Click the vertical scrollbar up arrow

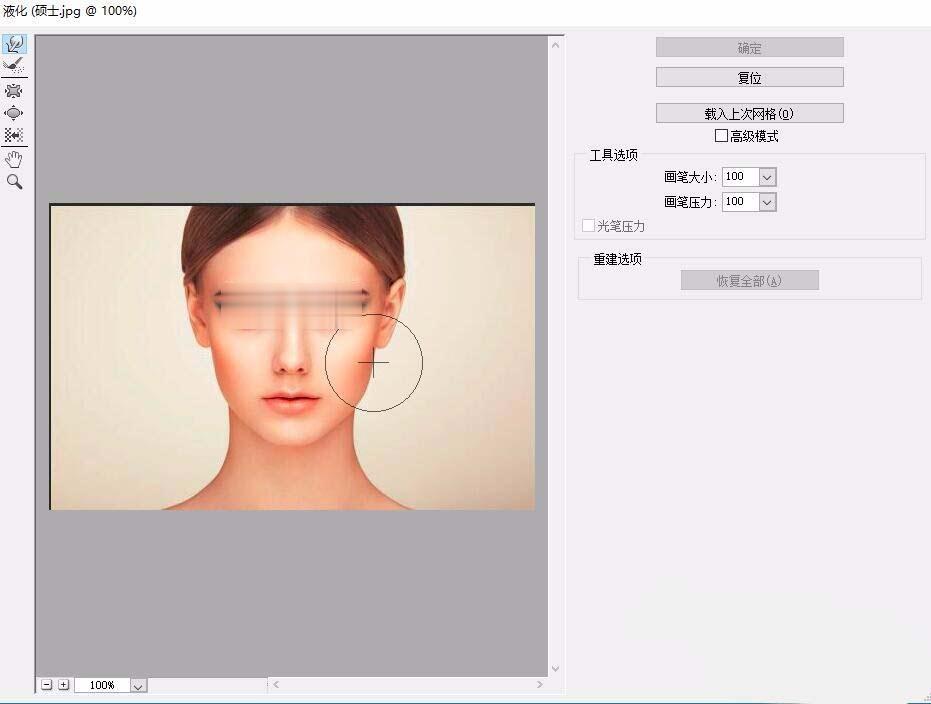pyautogui.click(x=555, y=45)
